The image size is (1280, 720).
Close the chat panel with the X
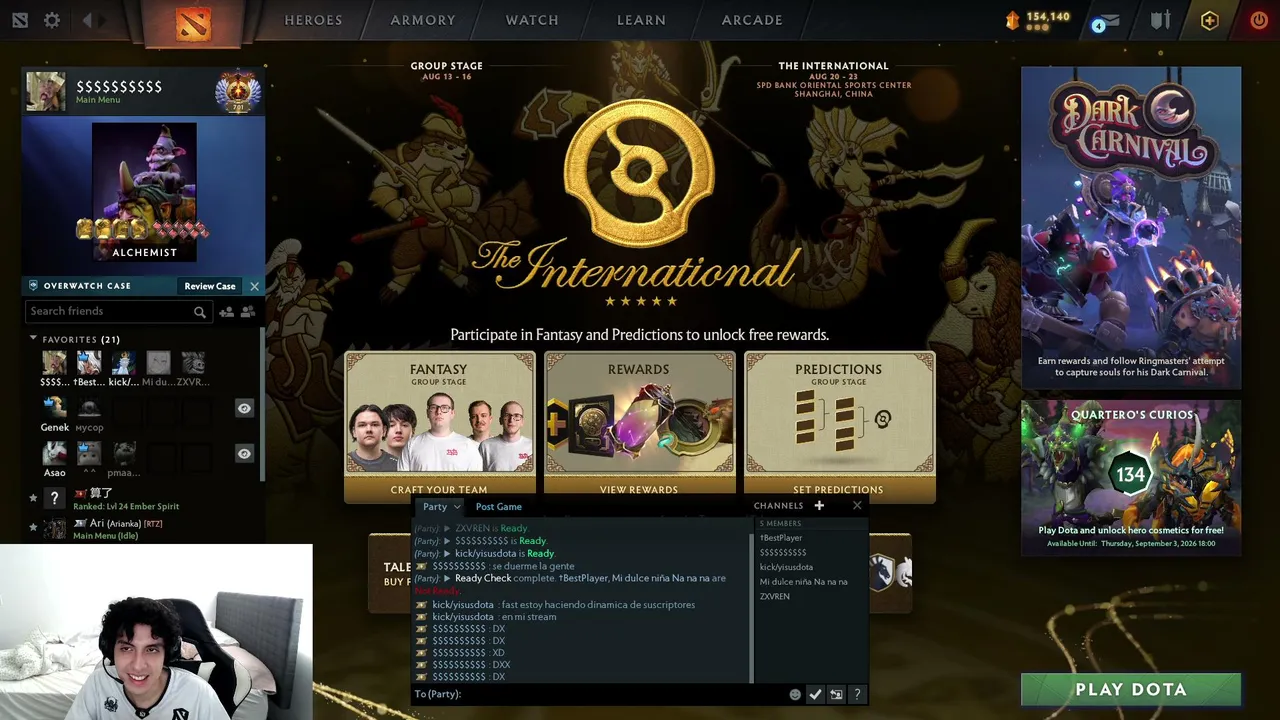[857, 506]
